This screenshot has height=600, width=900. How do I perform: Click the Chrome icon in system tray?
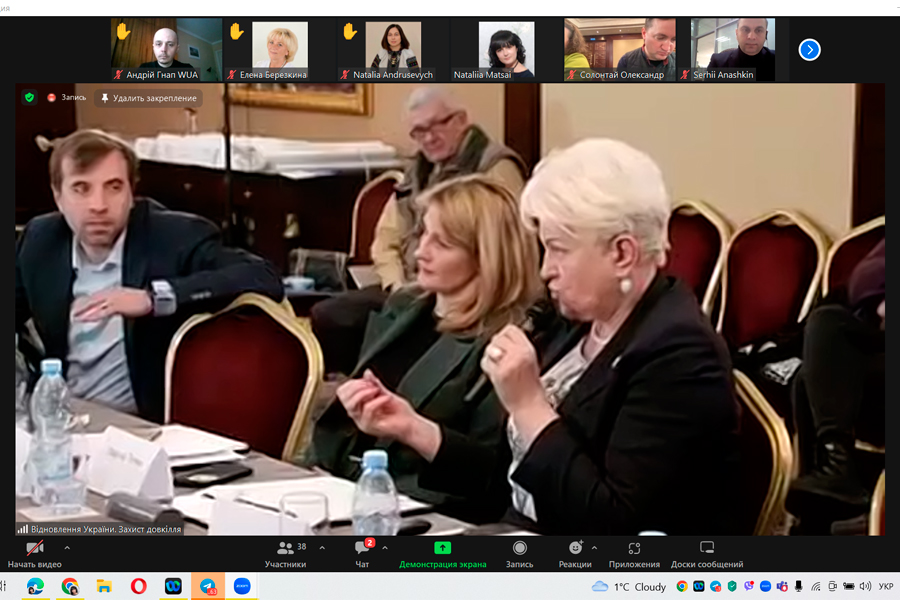coord(682,586)
